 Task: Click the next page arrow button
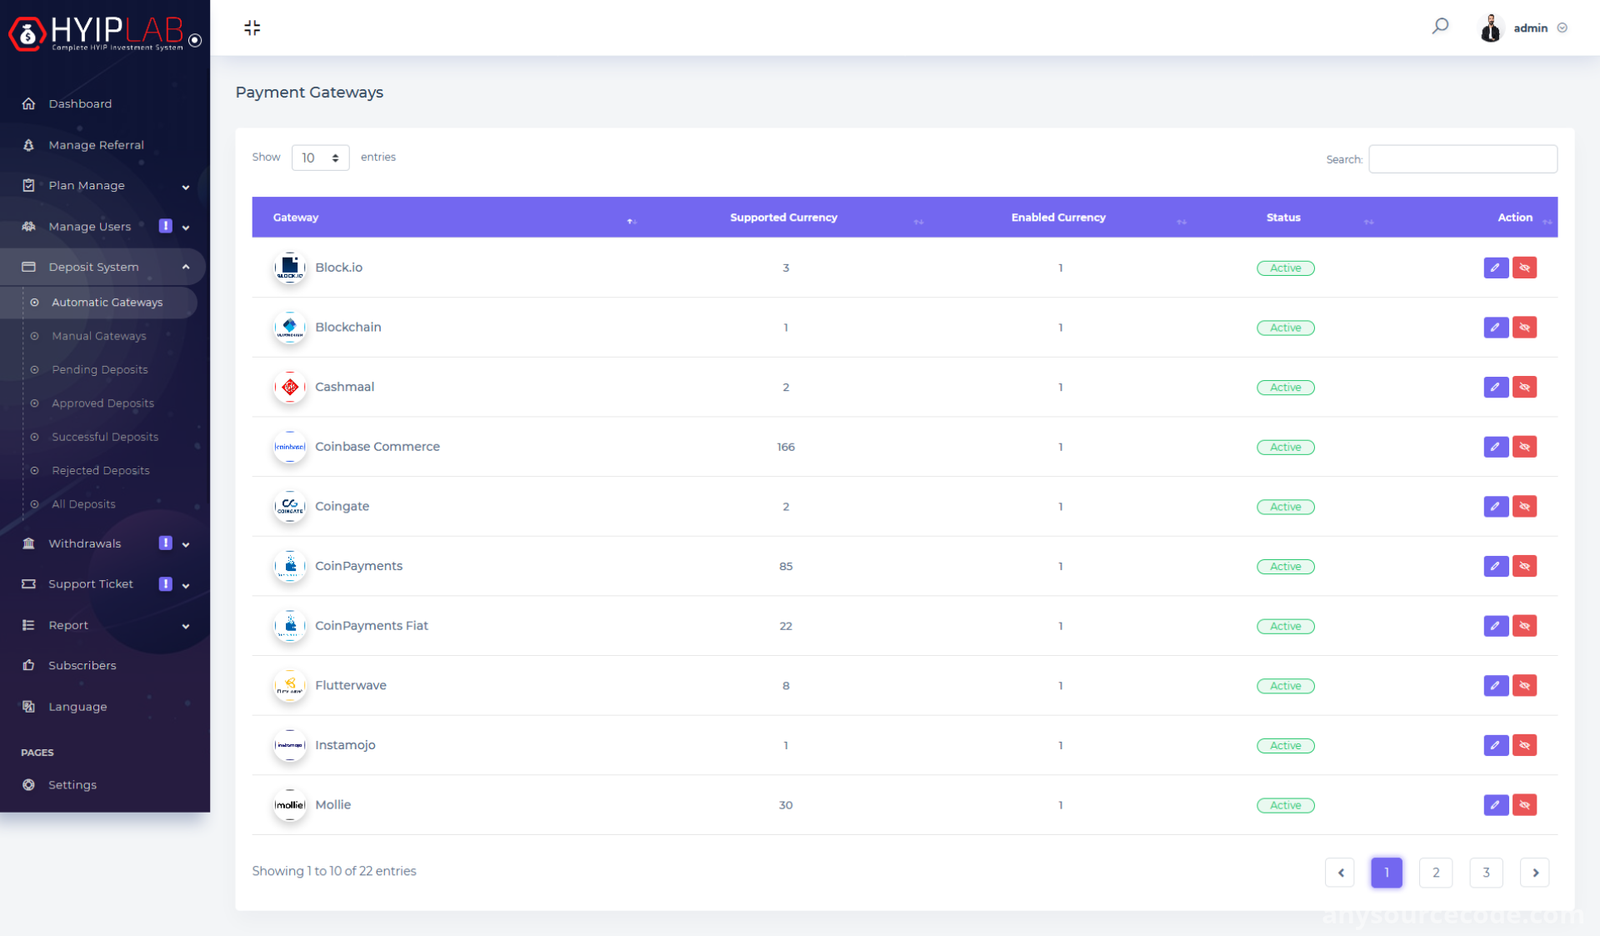1535,872
